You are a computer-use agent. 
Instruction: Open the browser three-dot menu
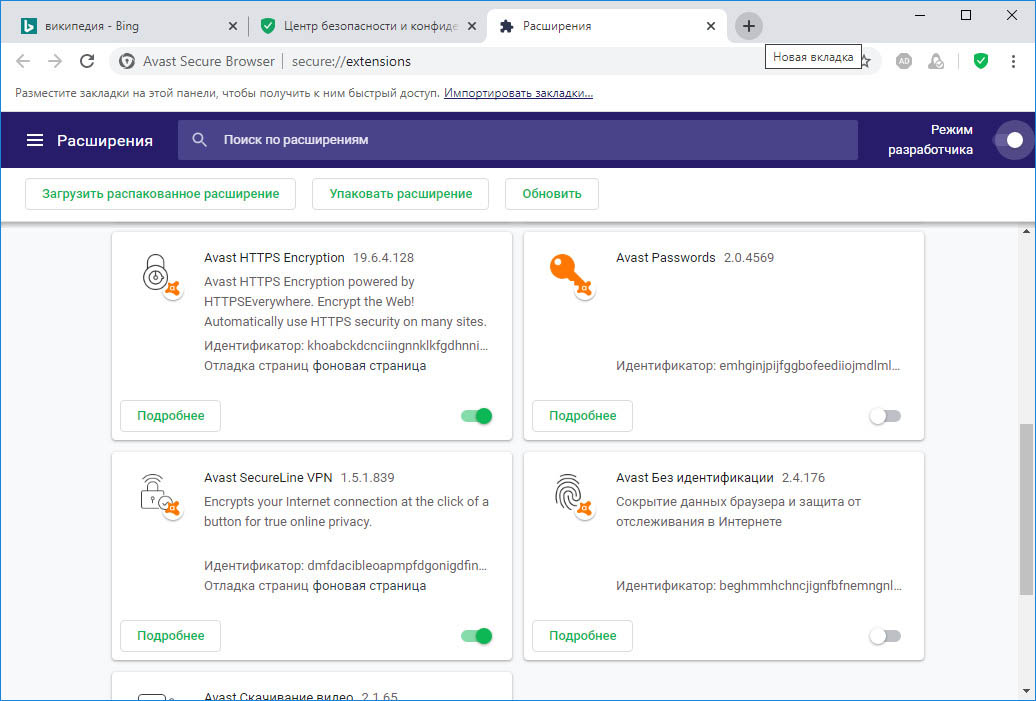[x=1013, y=61]
